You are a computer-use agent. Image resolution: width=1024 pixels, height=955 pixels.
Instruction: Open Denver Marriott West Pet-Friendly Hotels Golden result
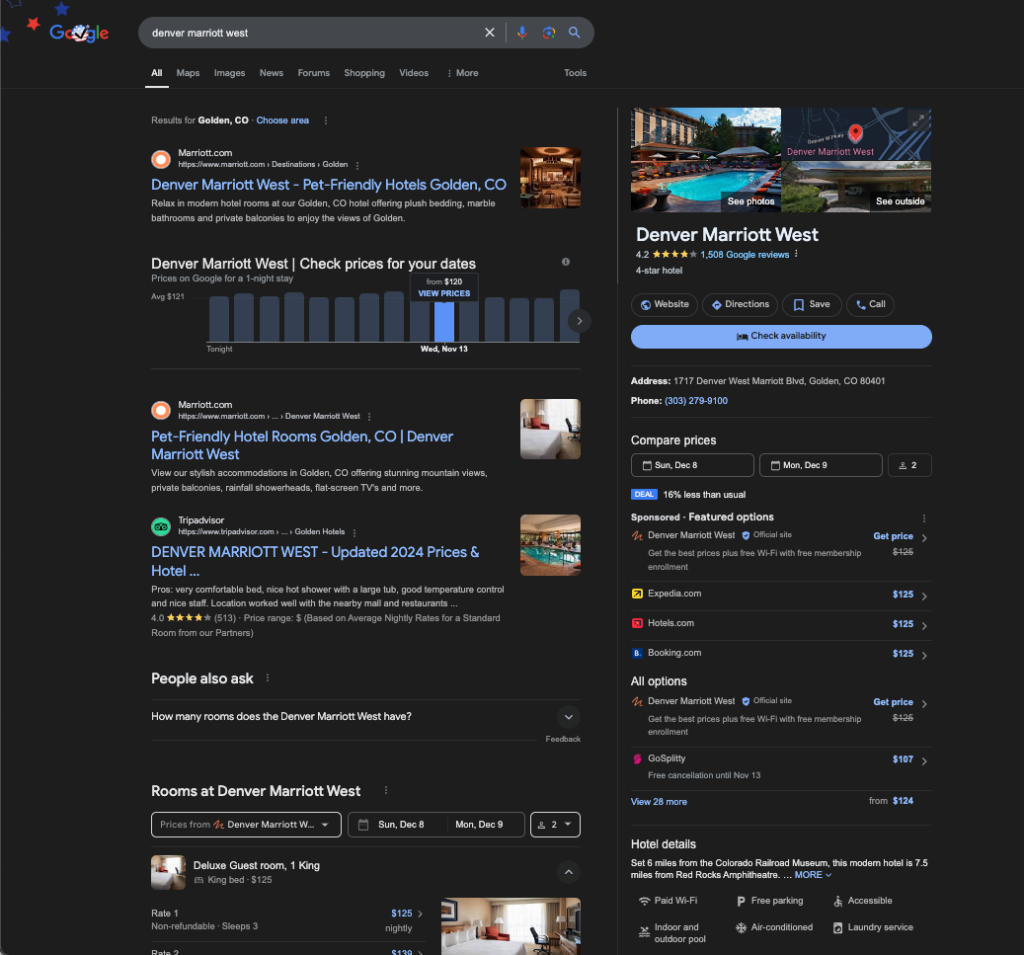(328, 185)
